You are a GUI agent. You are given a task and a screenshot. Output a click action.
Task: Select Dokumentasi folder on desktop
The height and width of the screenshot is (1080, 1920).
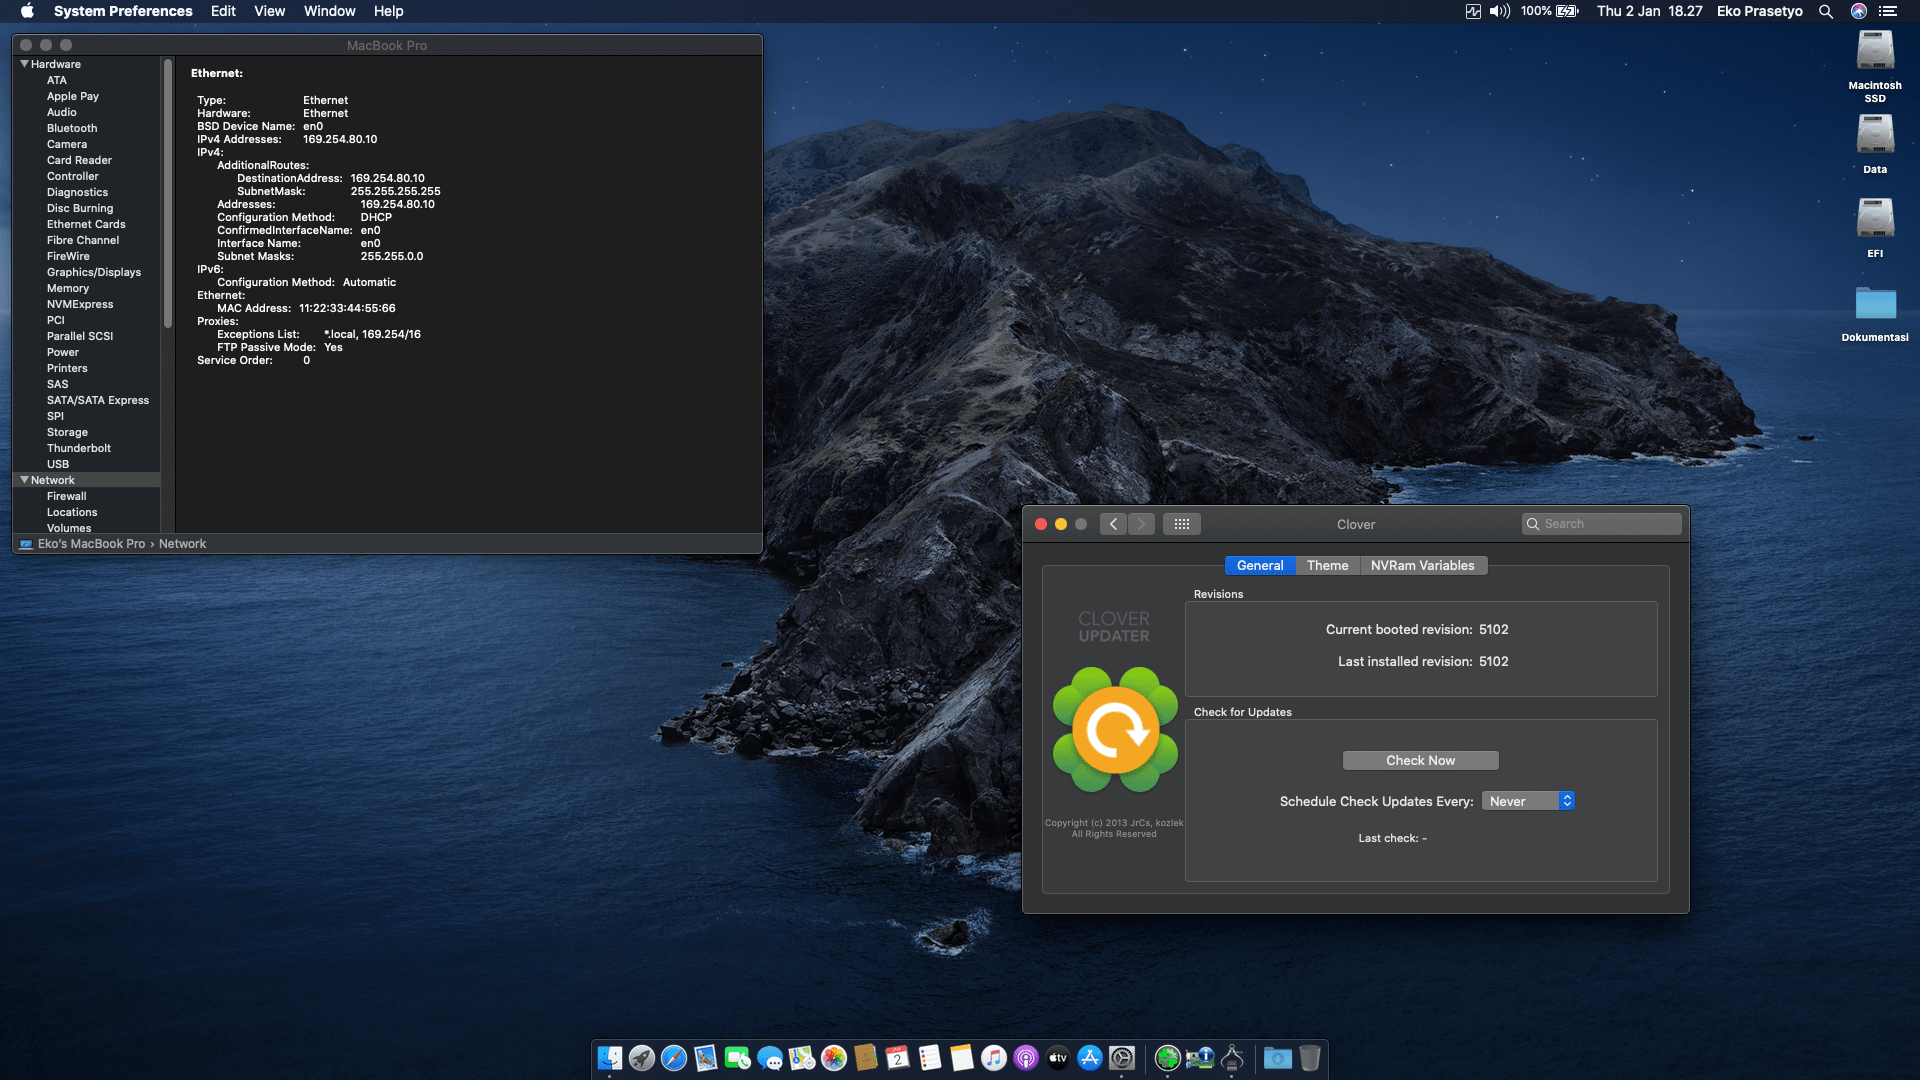click(x=1875, y=314)
